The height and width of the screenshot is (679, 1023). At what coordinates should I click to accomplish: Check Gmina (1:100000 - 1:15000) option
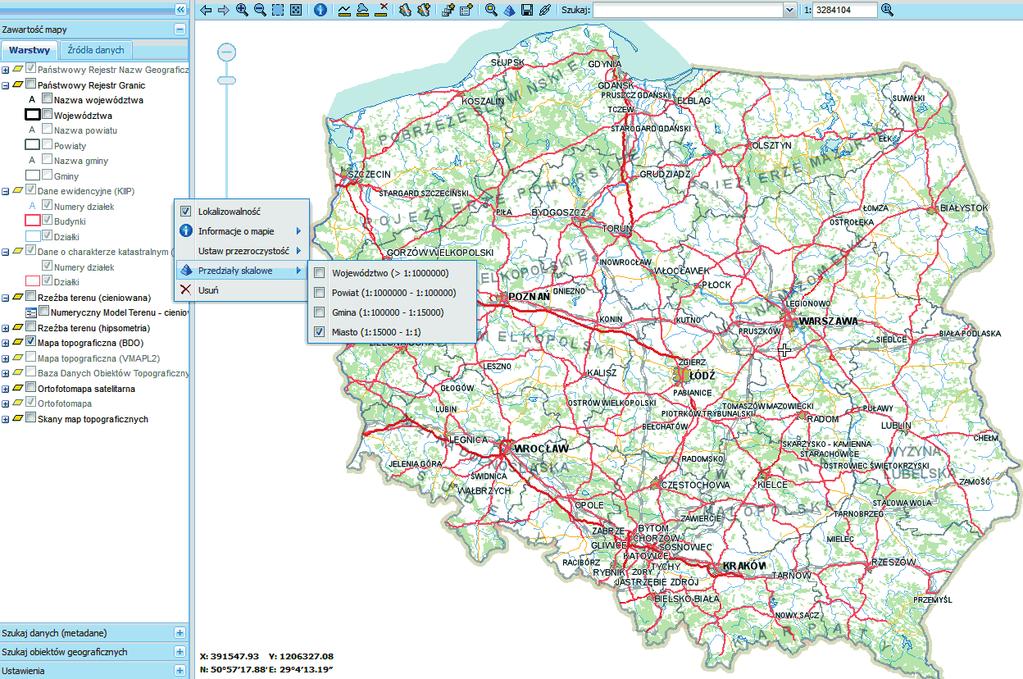point(320,312)
